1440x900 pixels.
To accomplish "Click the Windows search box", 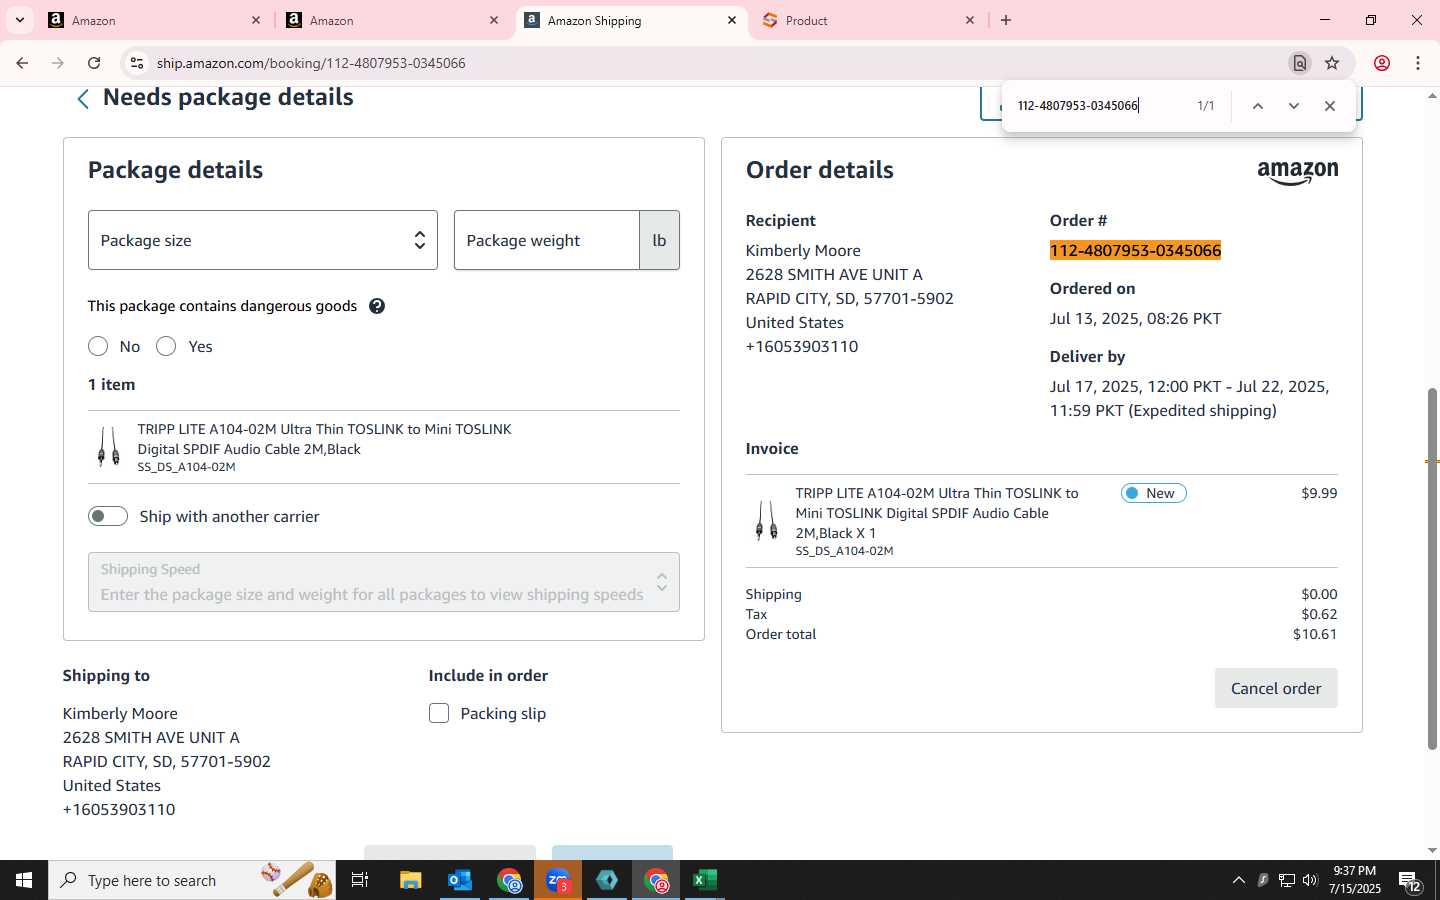I will click(x=192, y=880).
